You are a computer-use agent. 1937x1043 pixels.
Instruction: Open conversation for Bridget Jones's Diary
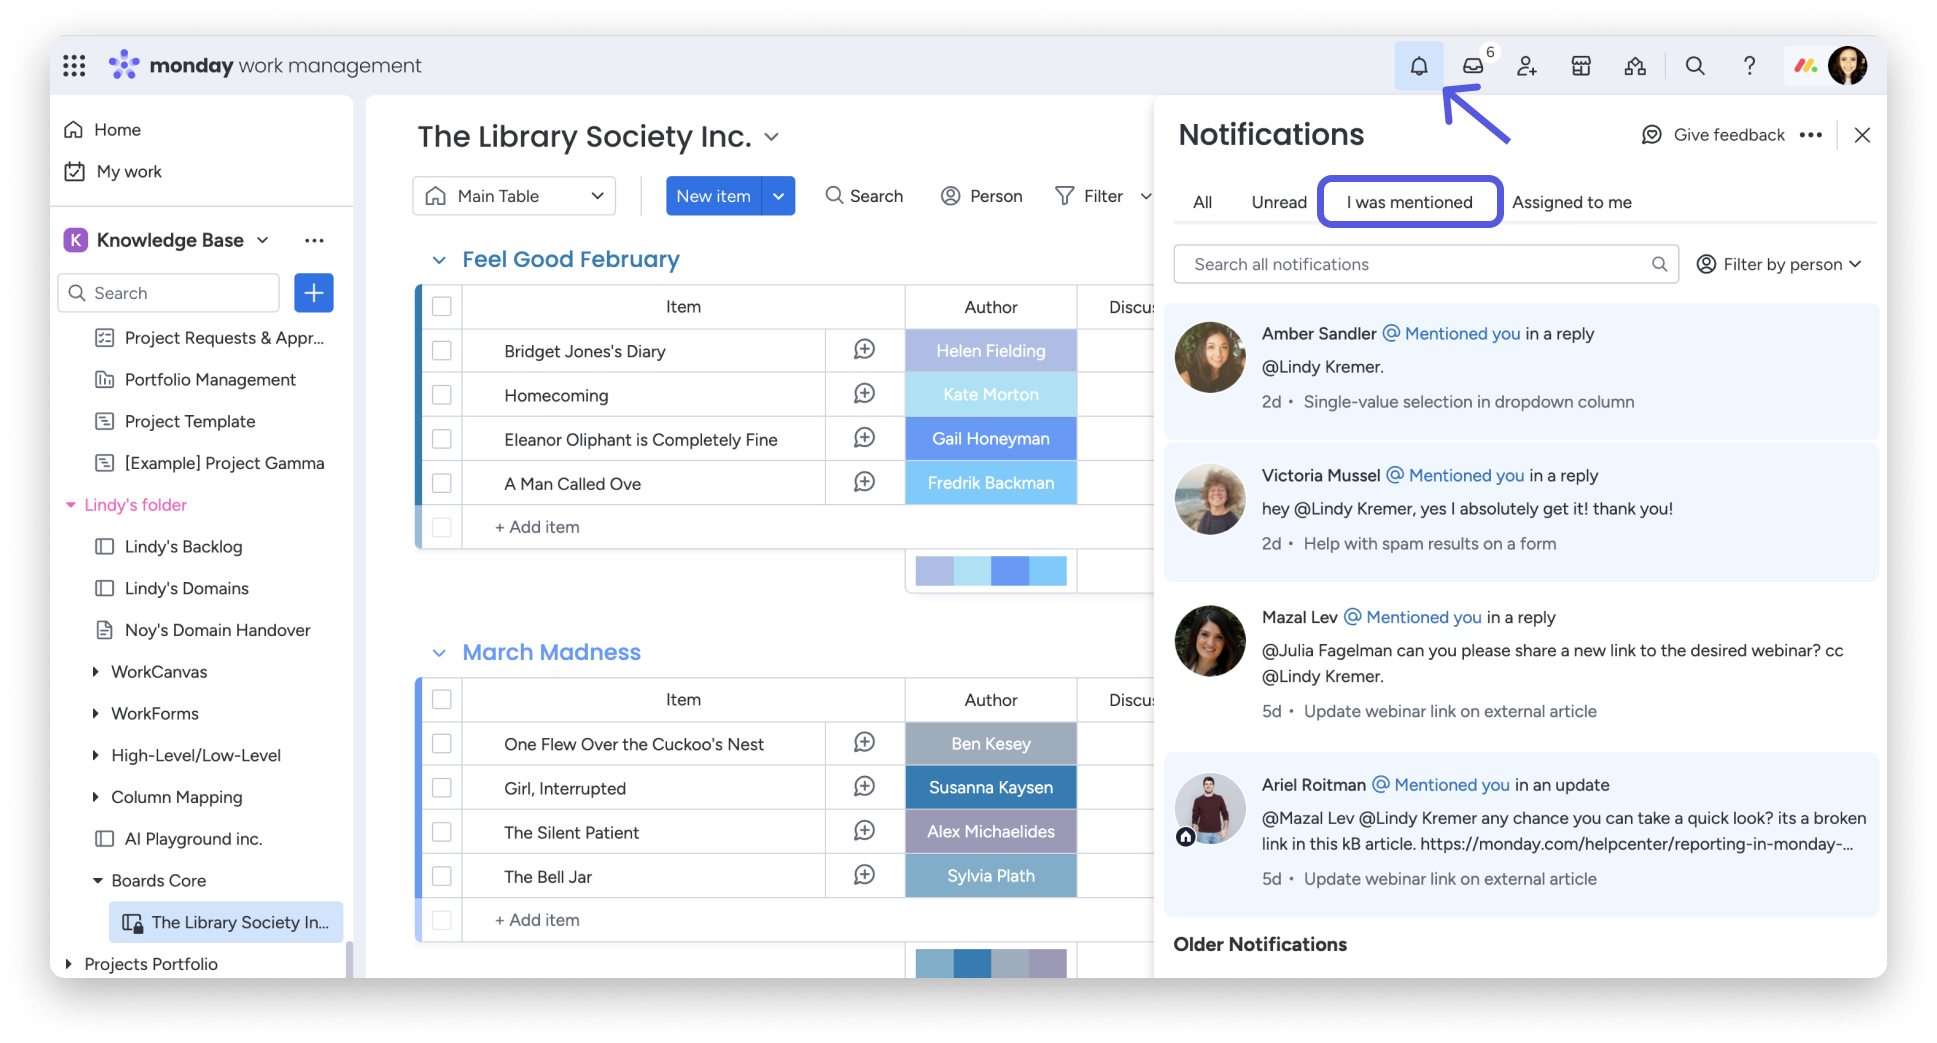pyautogui.click(x=865, y=350)
